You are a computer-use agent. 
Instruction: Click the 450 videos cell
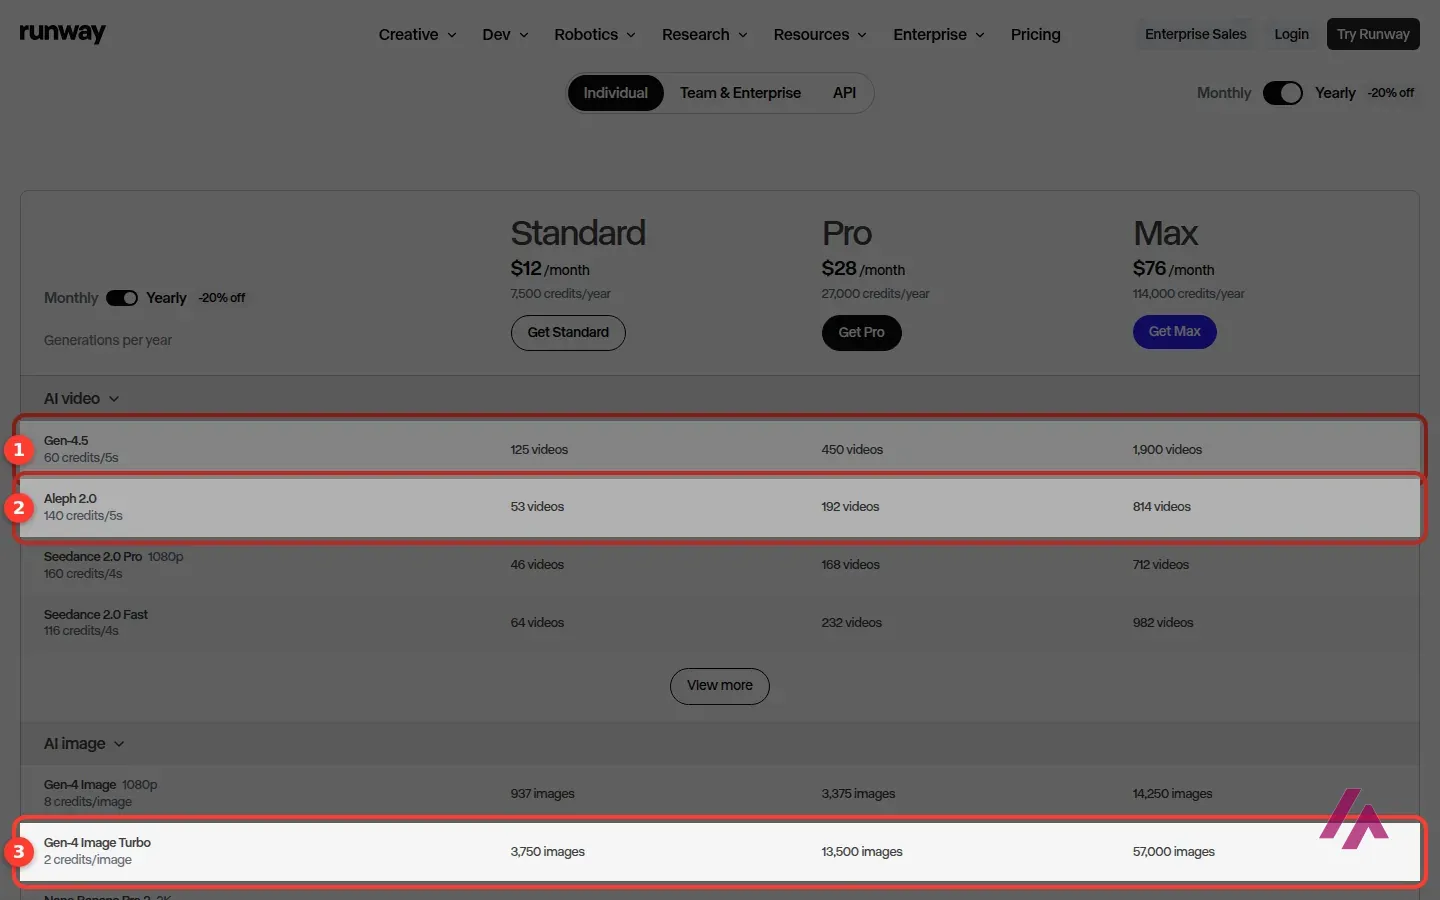pos(852,450)
